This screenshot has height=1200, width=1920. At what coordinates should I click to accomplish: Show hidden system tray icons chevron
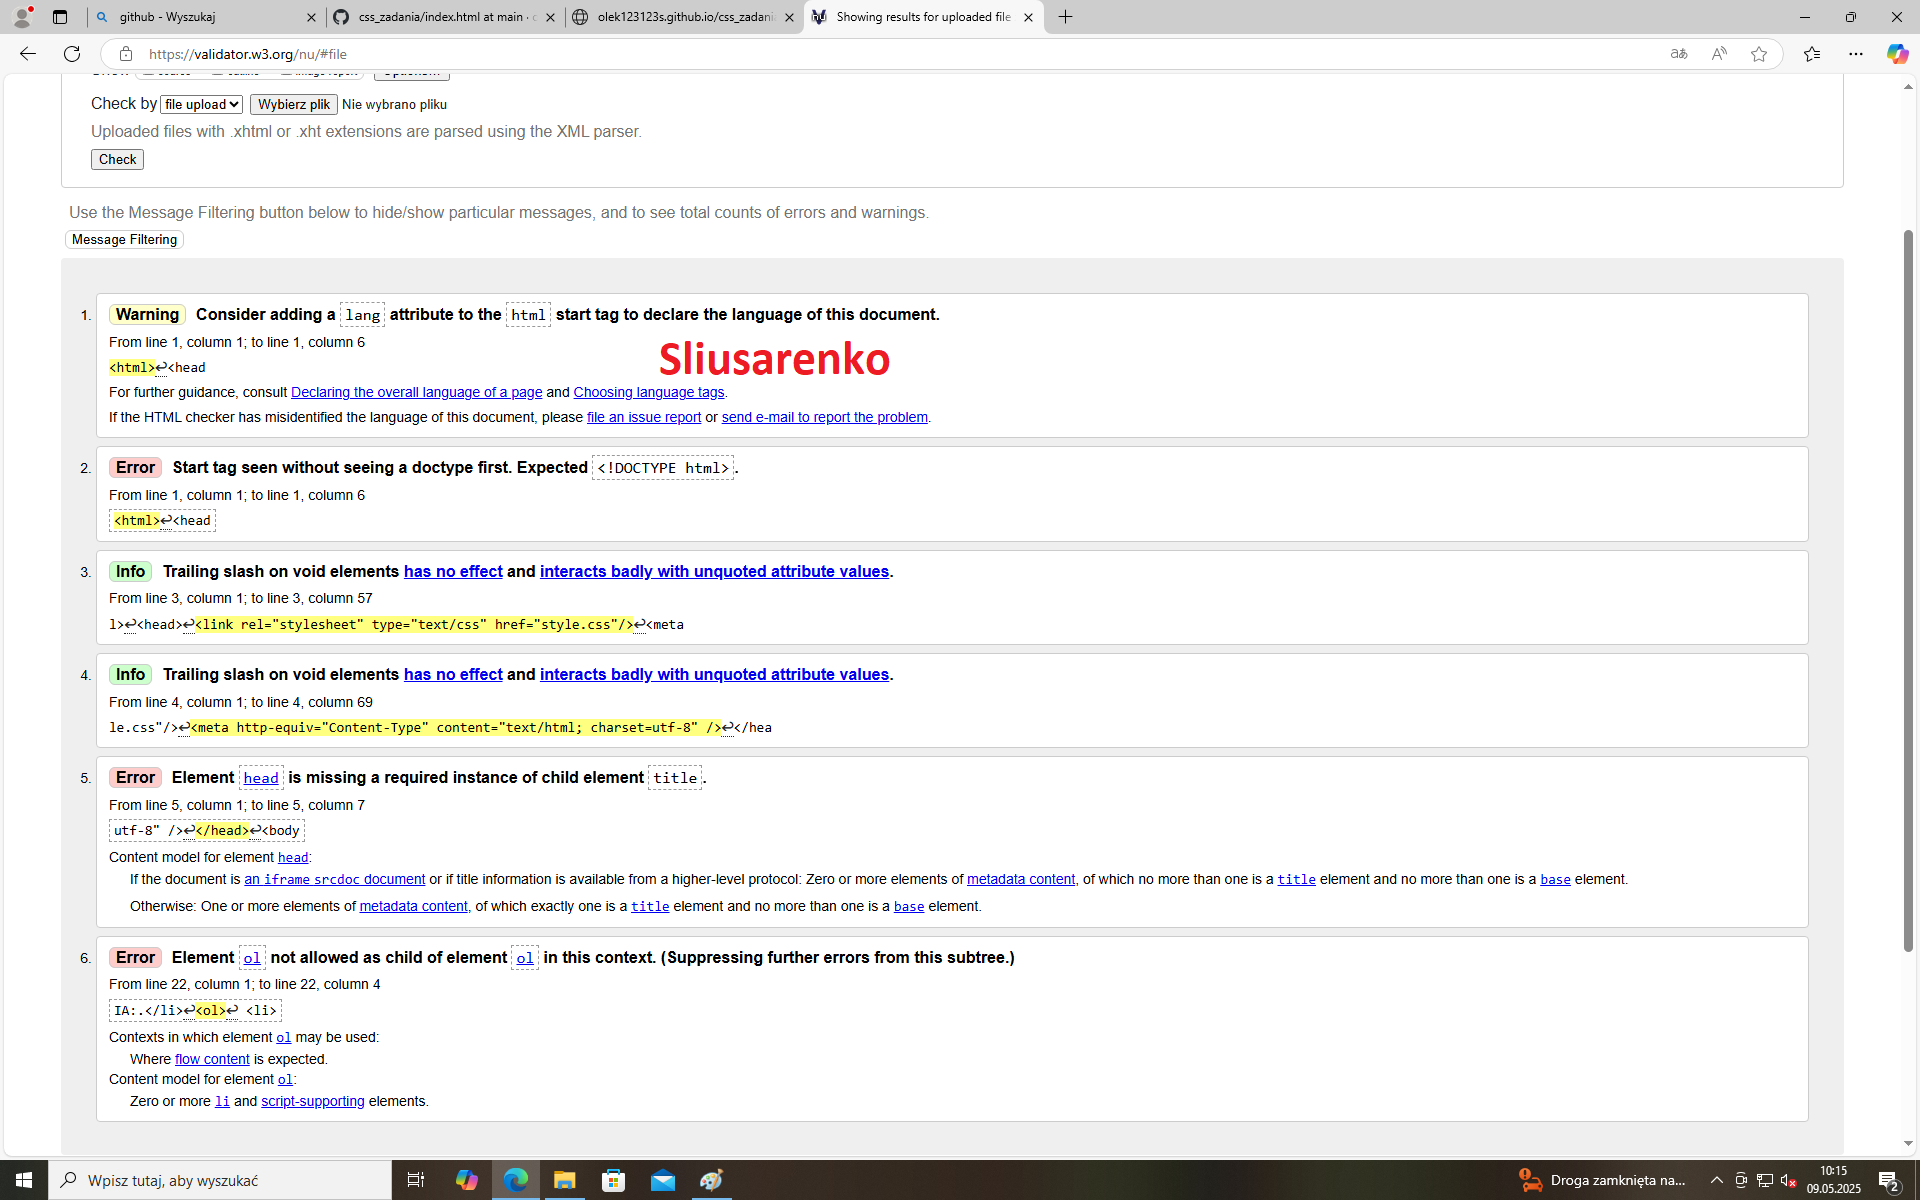(1716, 1180)
